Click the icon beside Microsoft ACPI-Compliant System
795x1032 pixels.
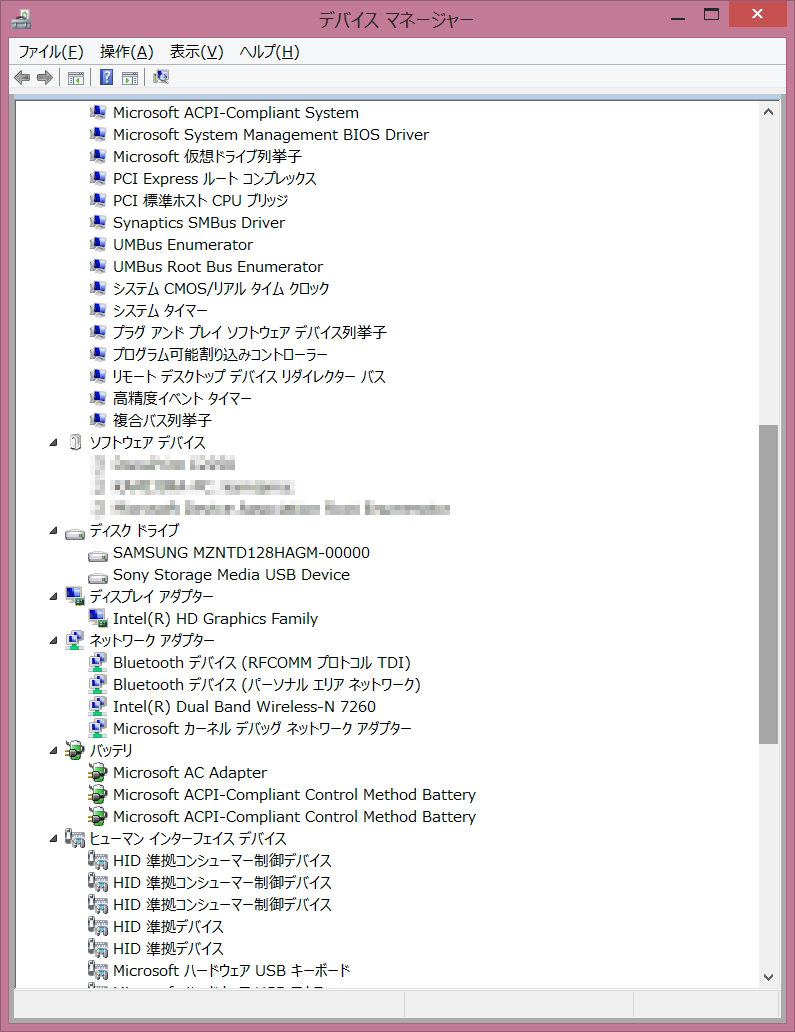click(x=97, y=113)
